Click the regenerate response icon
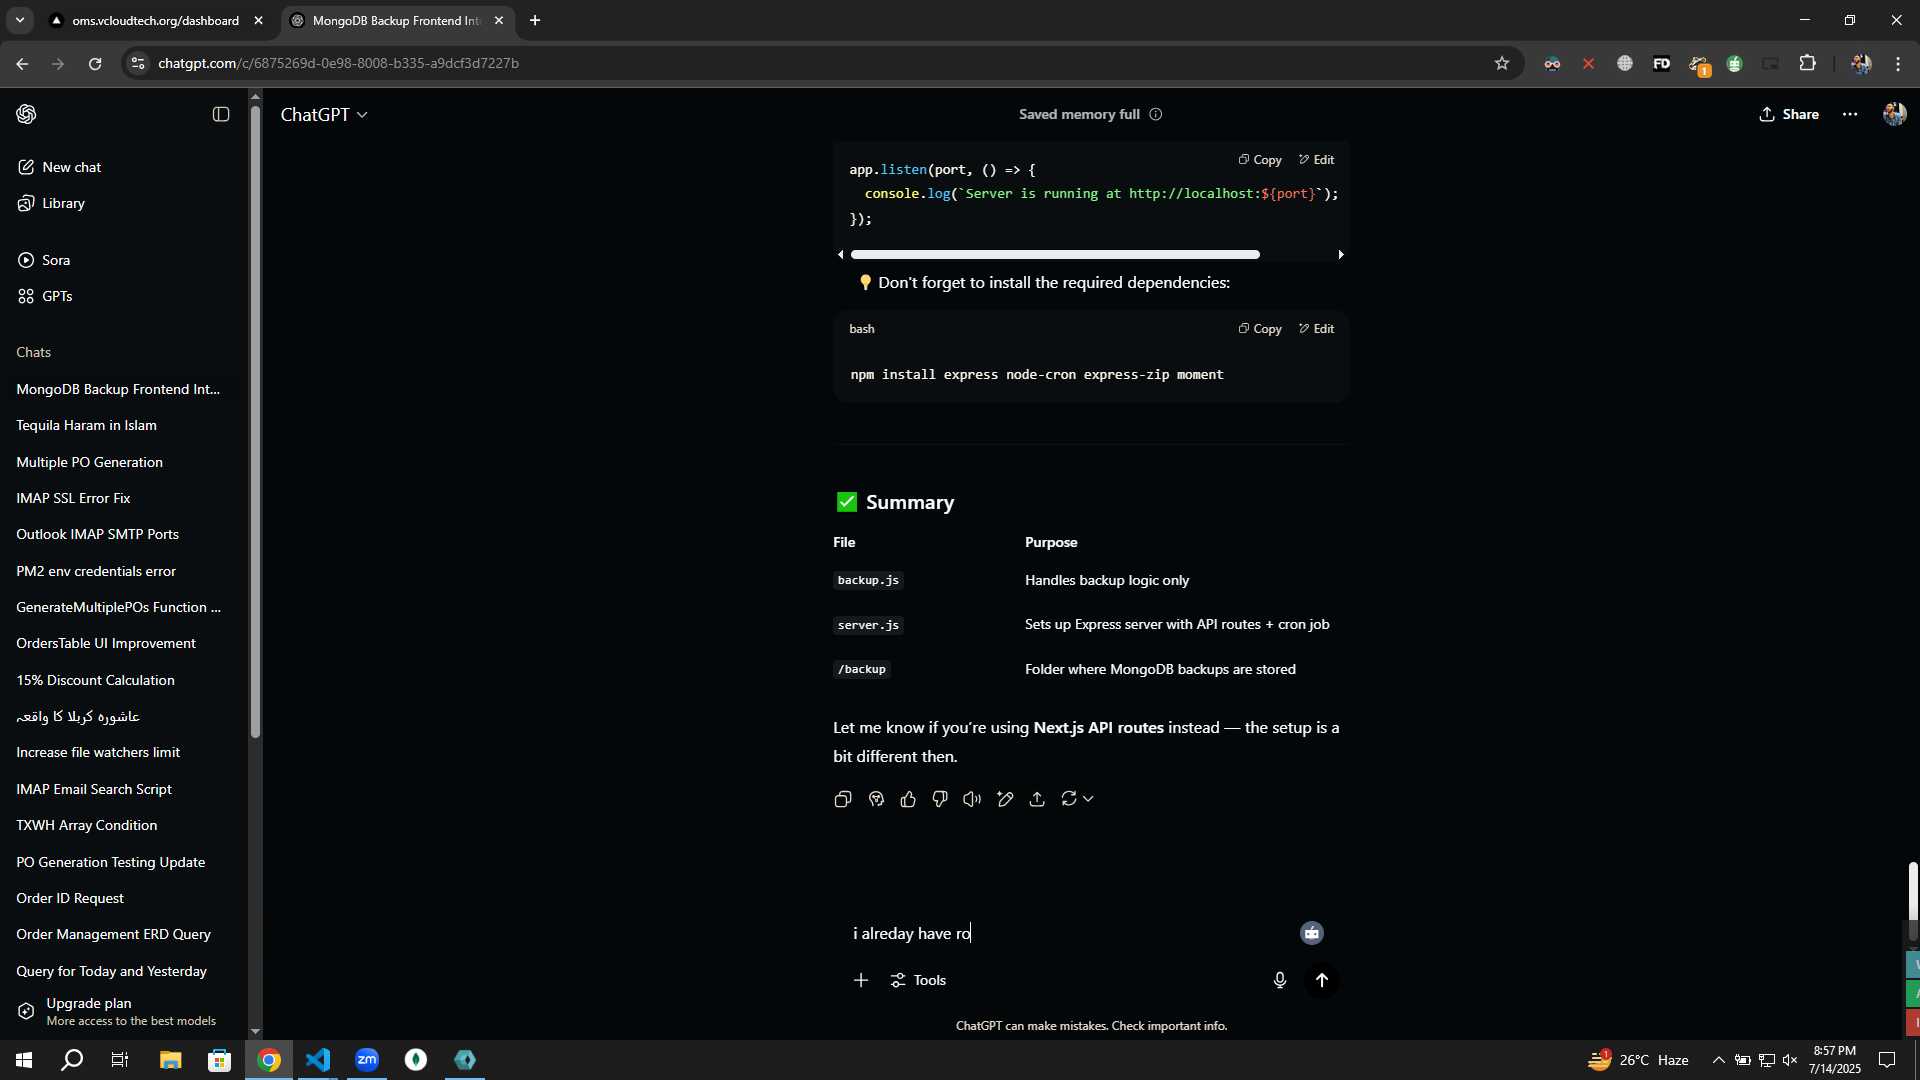The height and width of the screenshot is (1080, 1920). pyautogui.click(x=1069, y=799)
